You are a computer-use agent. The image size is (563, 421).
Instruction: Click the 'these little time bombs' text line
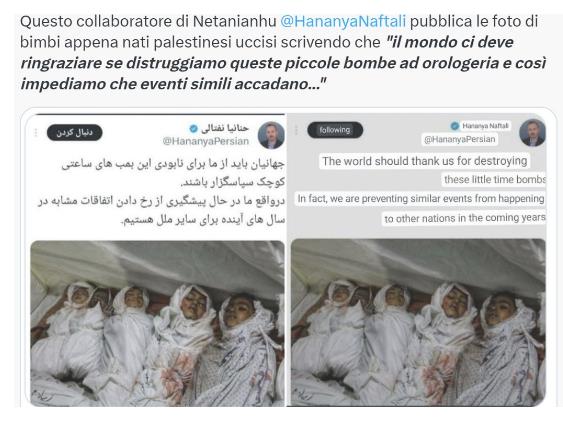tap(494, 179)
